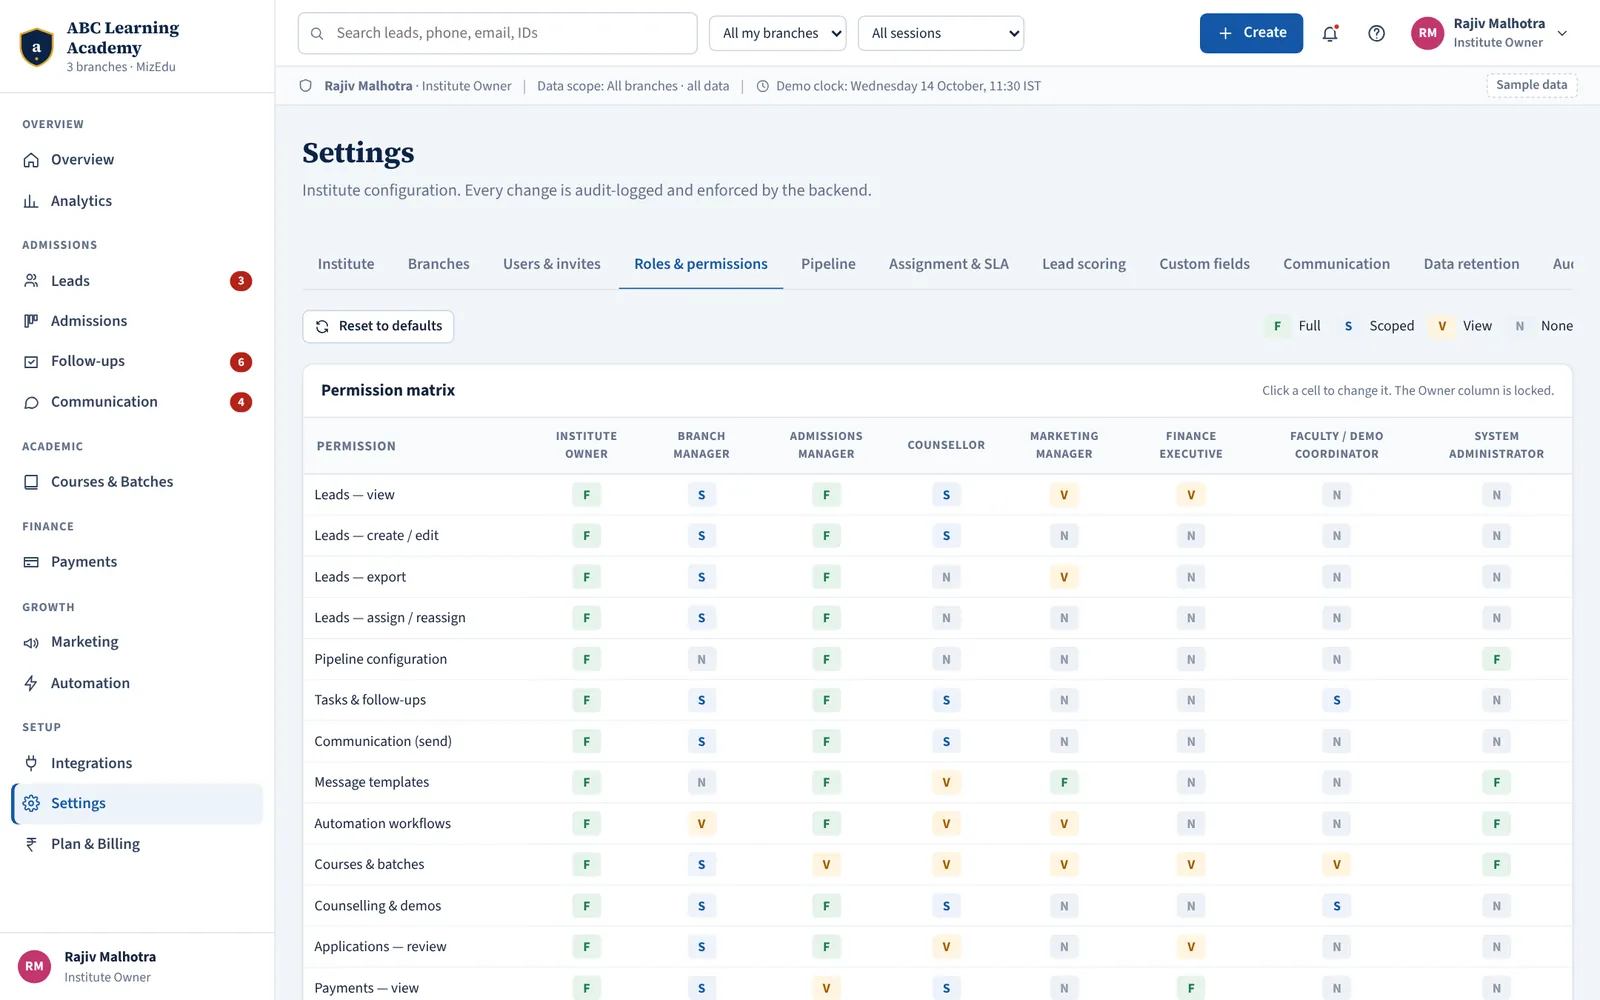The image size is (1600, 1000).
Task: Open Communication via its chat bubble icon
Action: tap(31, 402)
